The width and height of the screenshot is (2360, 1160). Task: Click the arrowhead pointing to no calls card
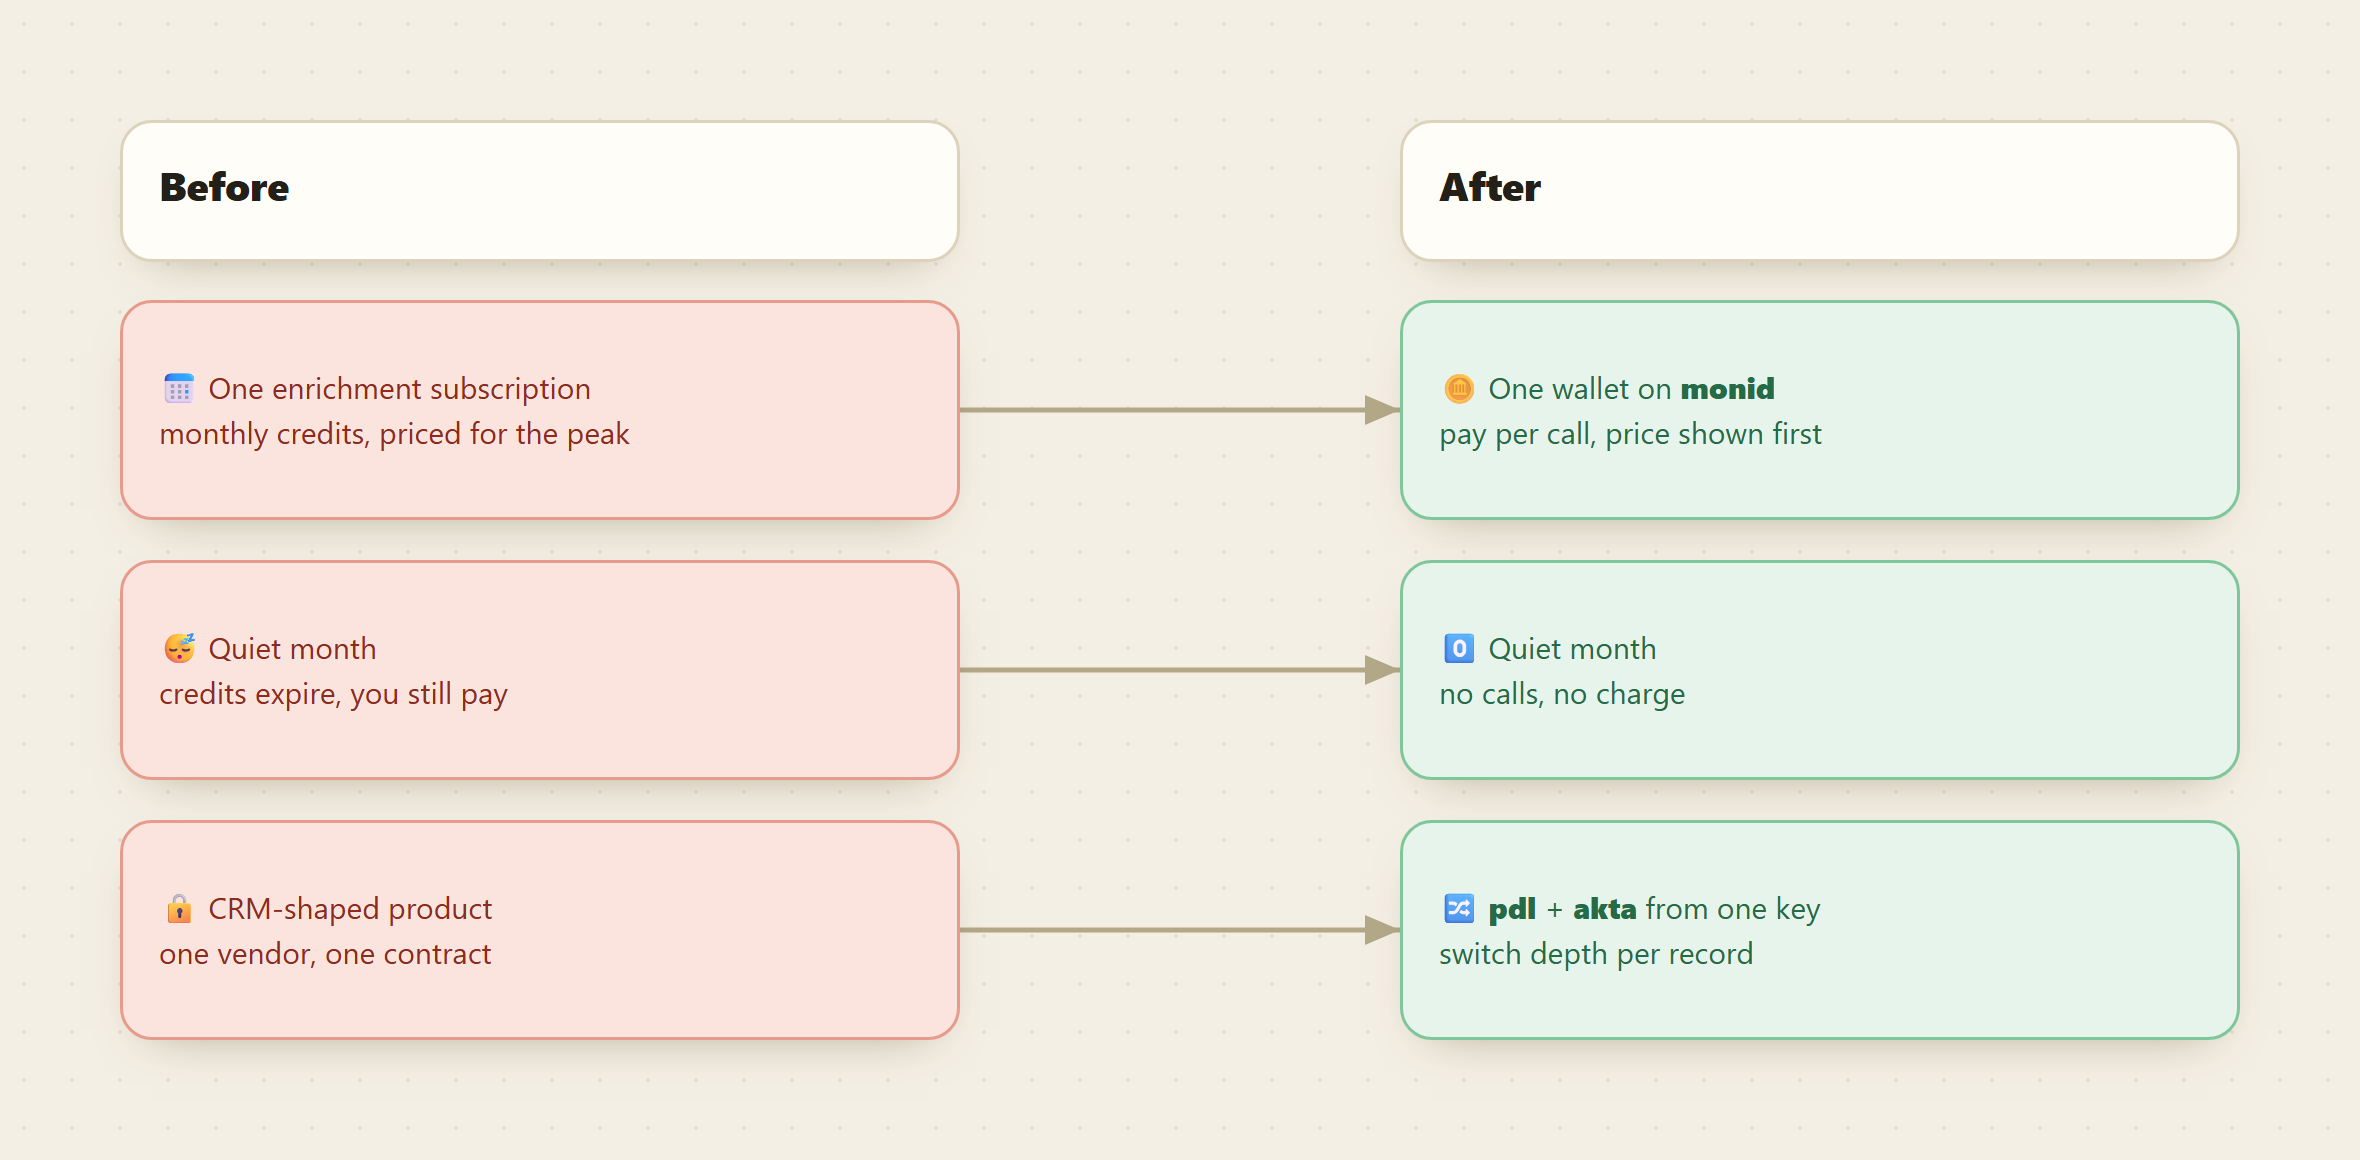(x=1382, y=669)
